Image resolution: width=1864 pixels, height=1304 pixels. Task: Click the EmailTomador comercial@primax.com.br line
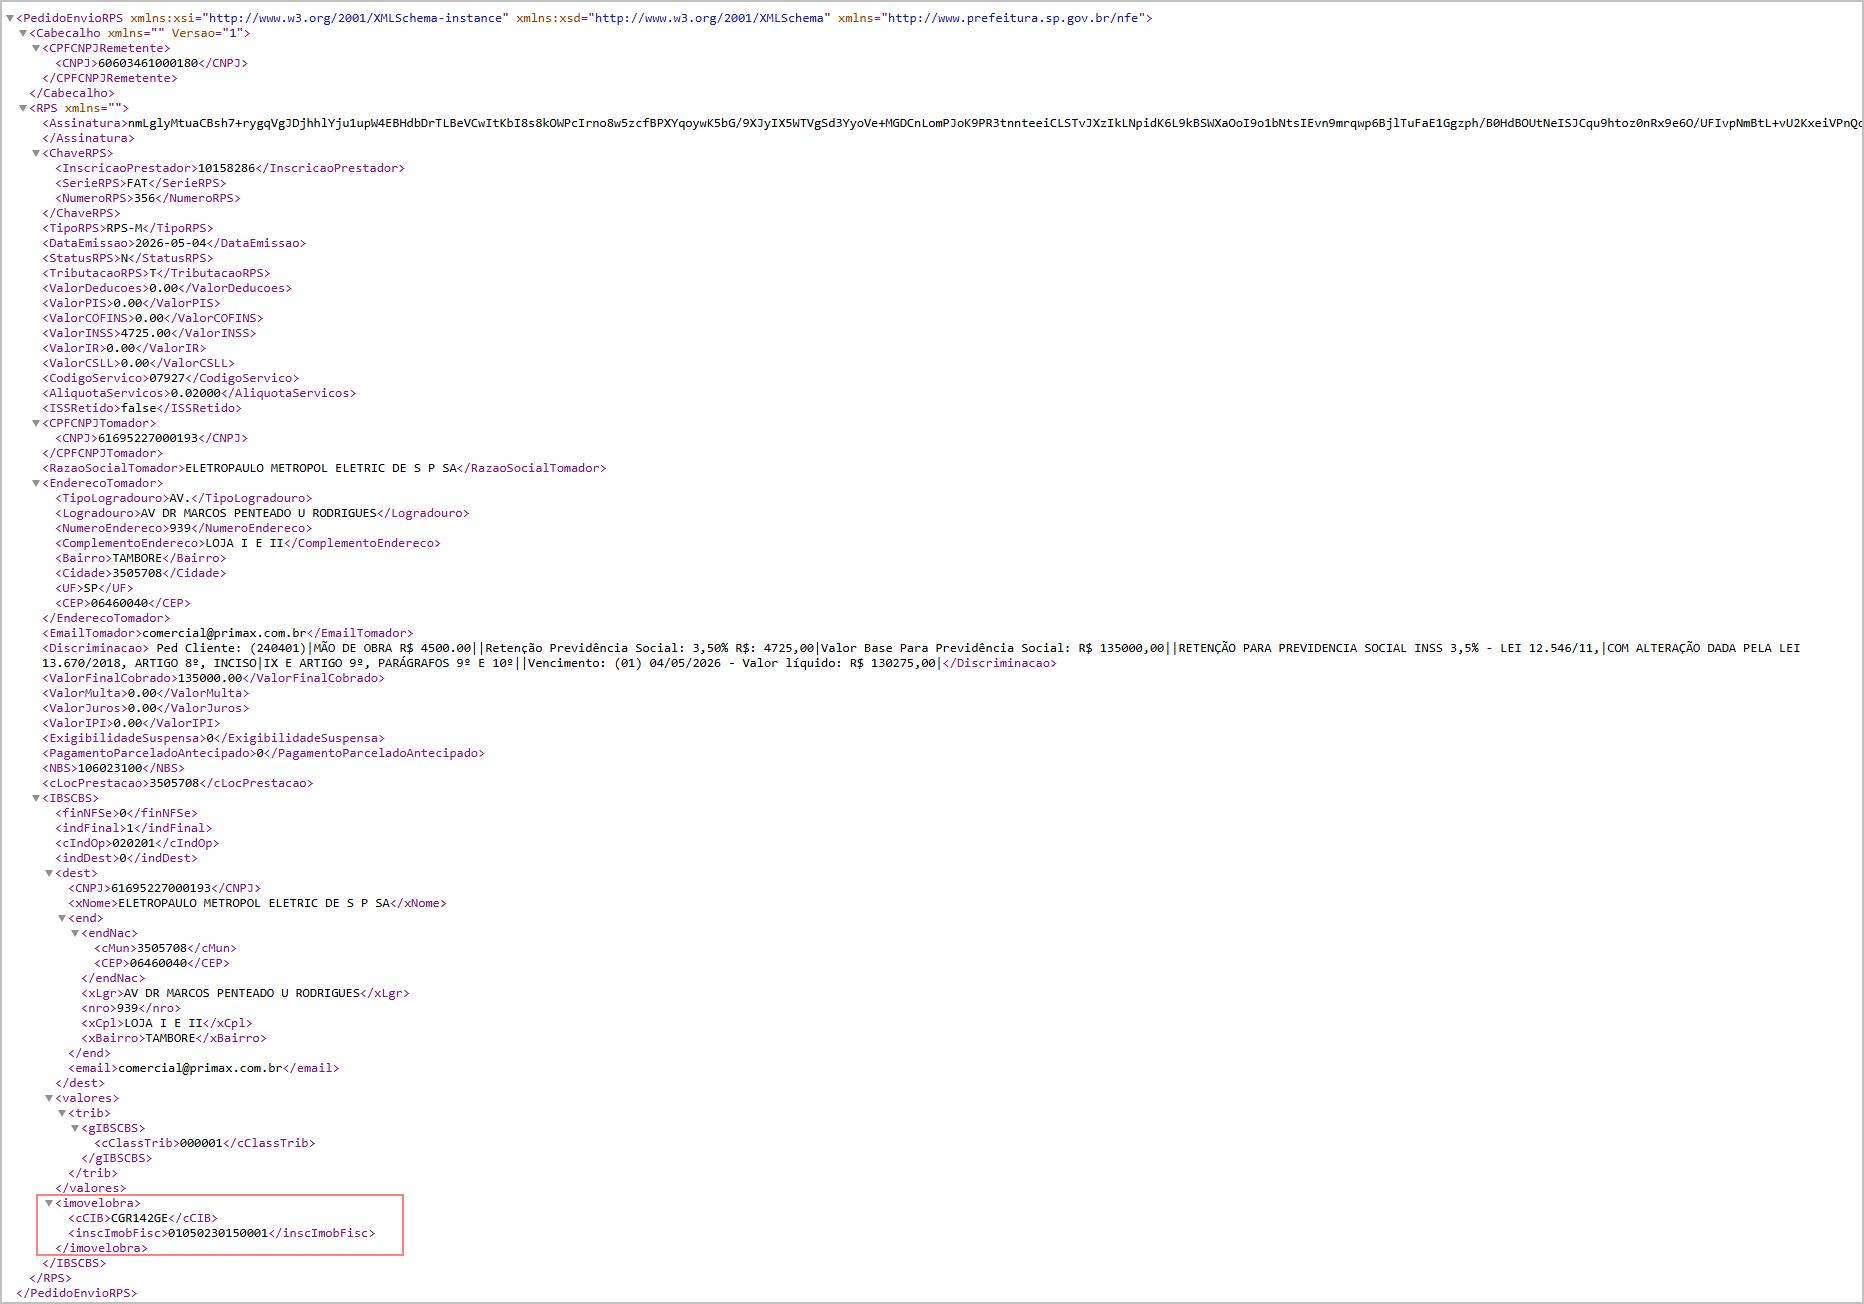coord(228,633)
